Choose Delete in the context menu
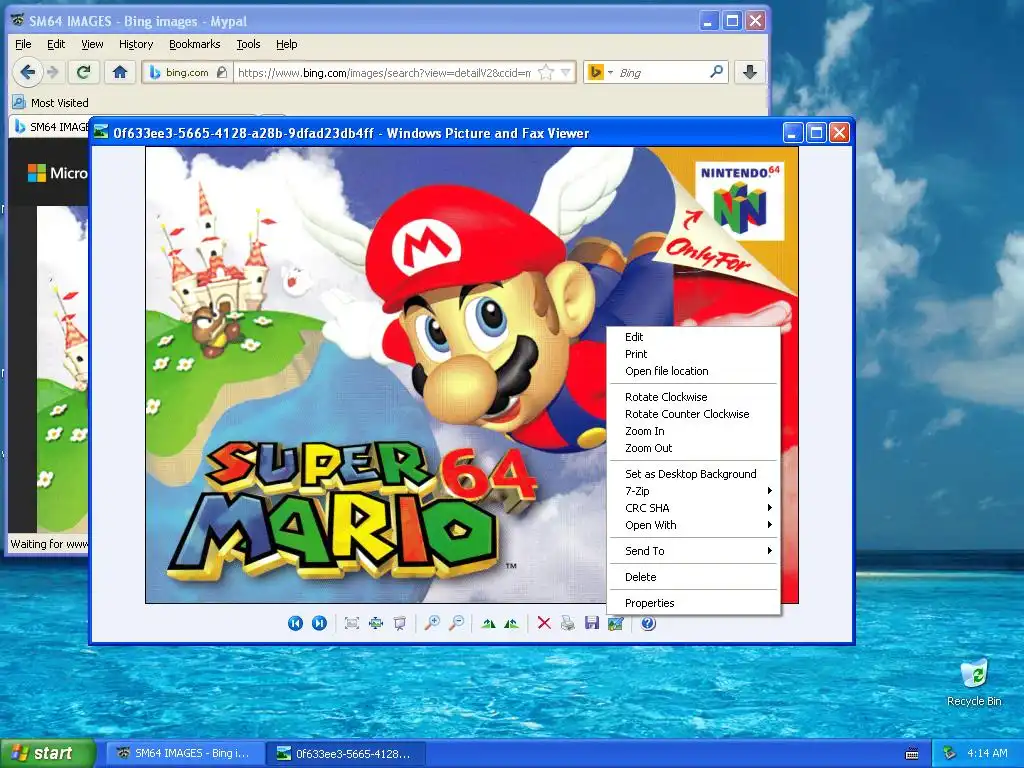 click(x=694, y=577)
